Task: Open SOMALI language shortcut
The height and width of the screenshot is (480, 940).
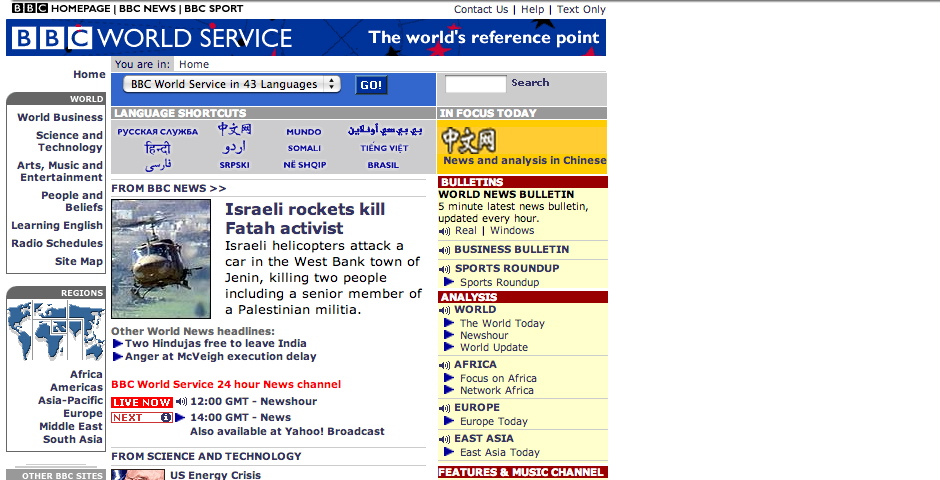Action: coord(304,148)
